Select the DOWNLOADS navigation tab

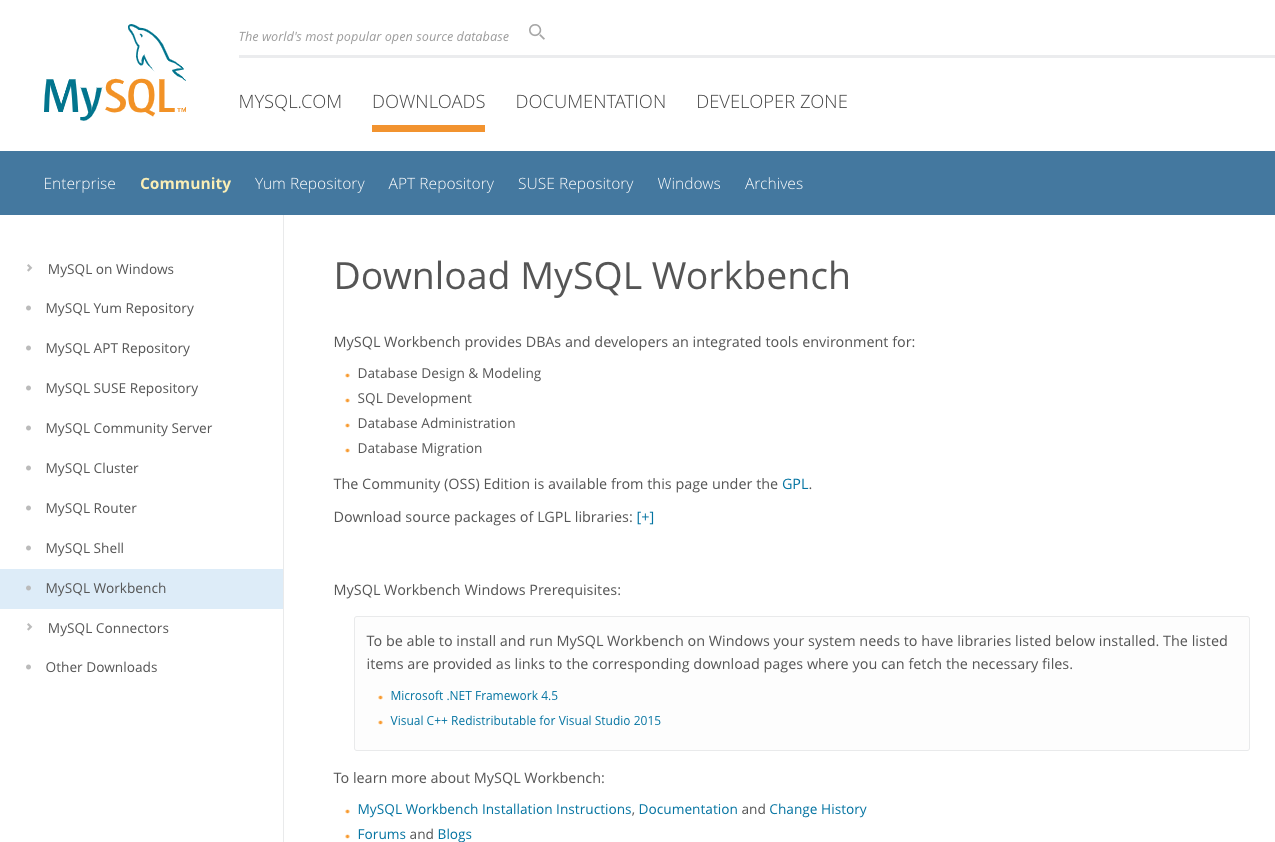point(428,101)
